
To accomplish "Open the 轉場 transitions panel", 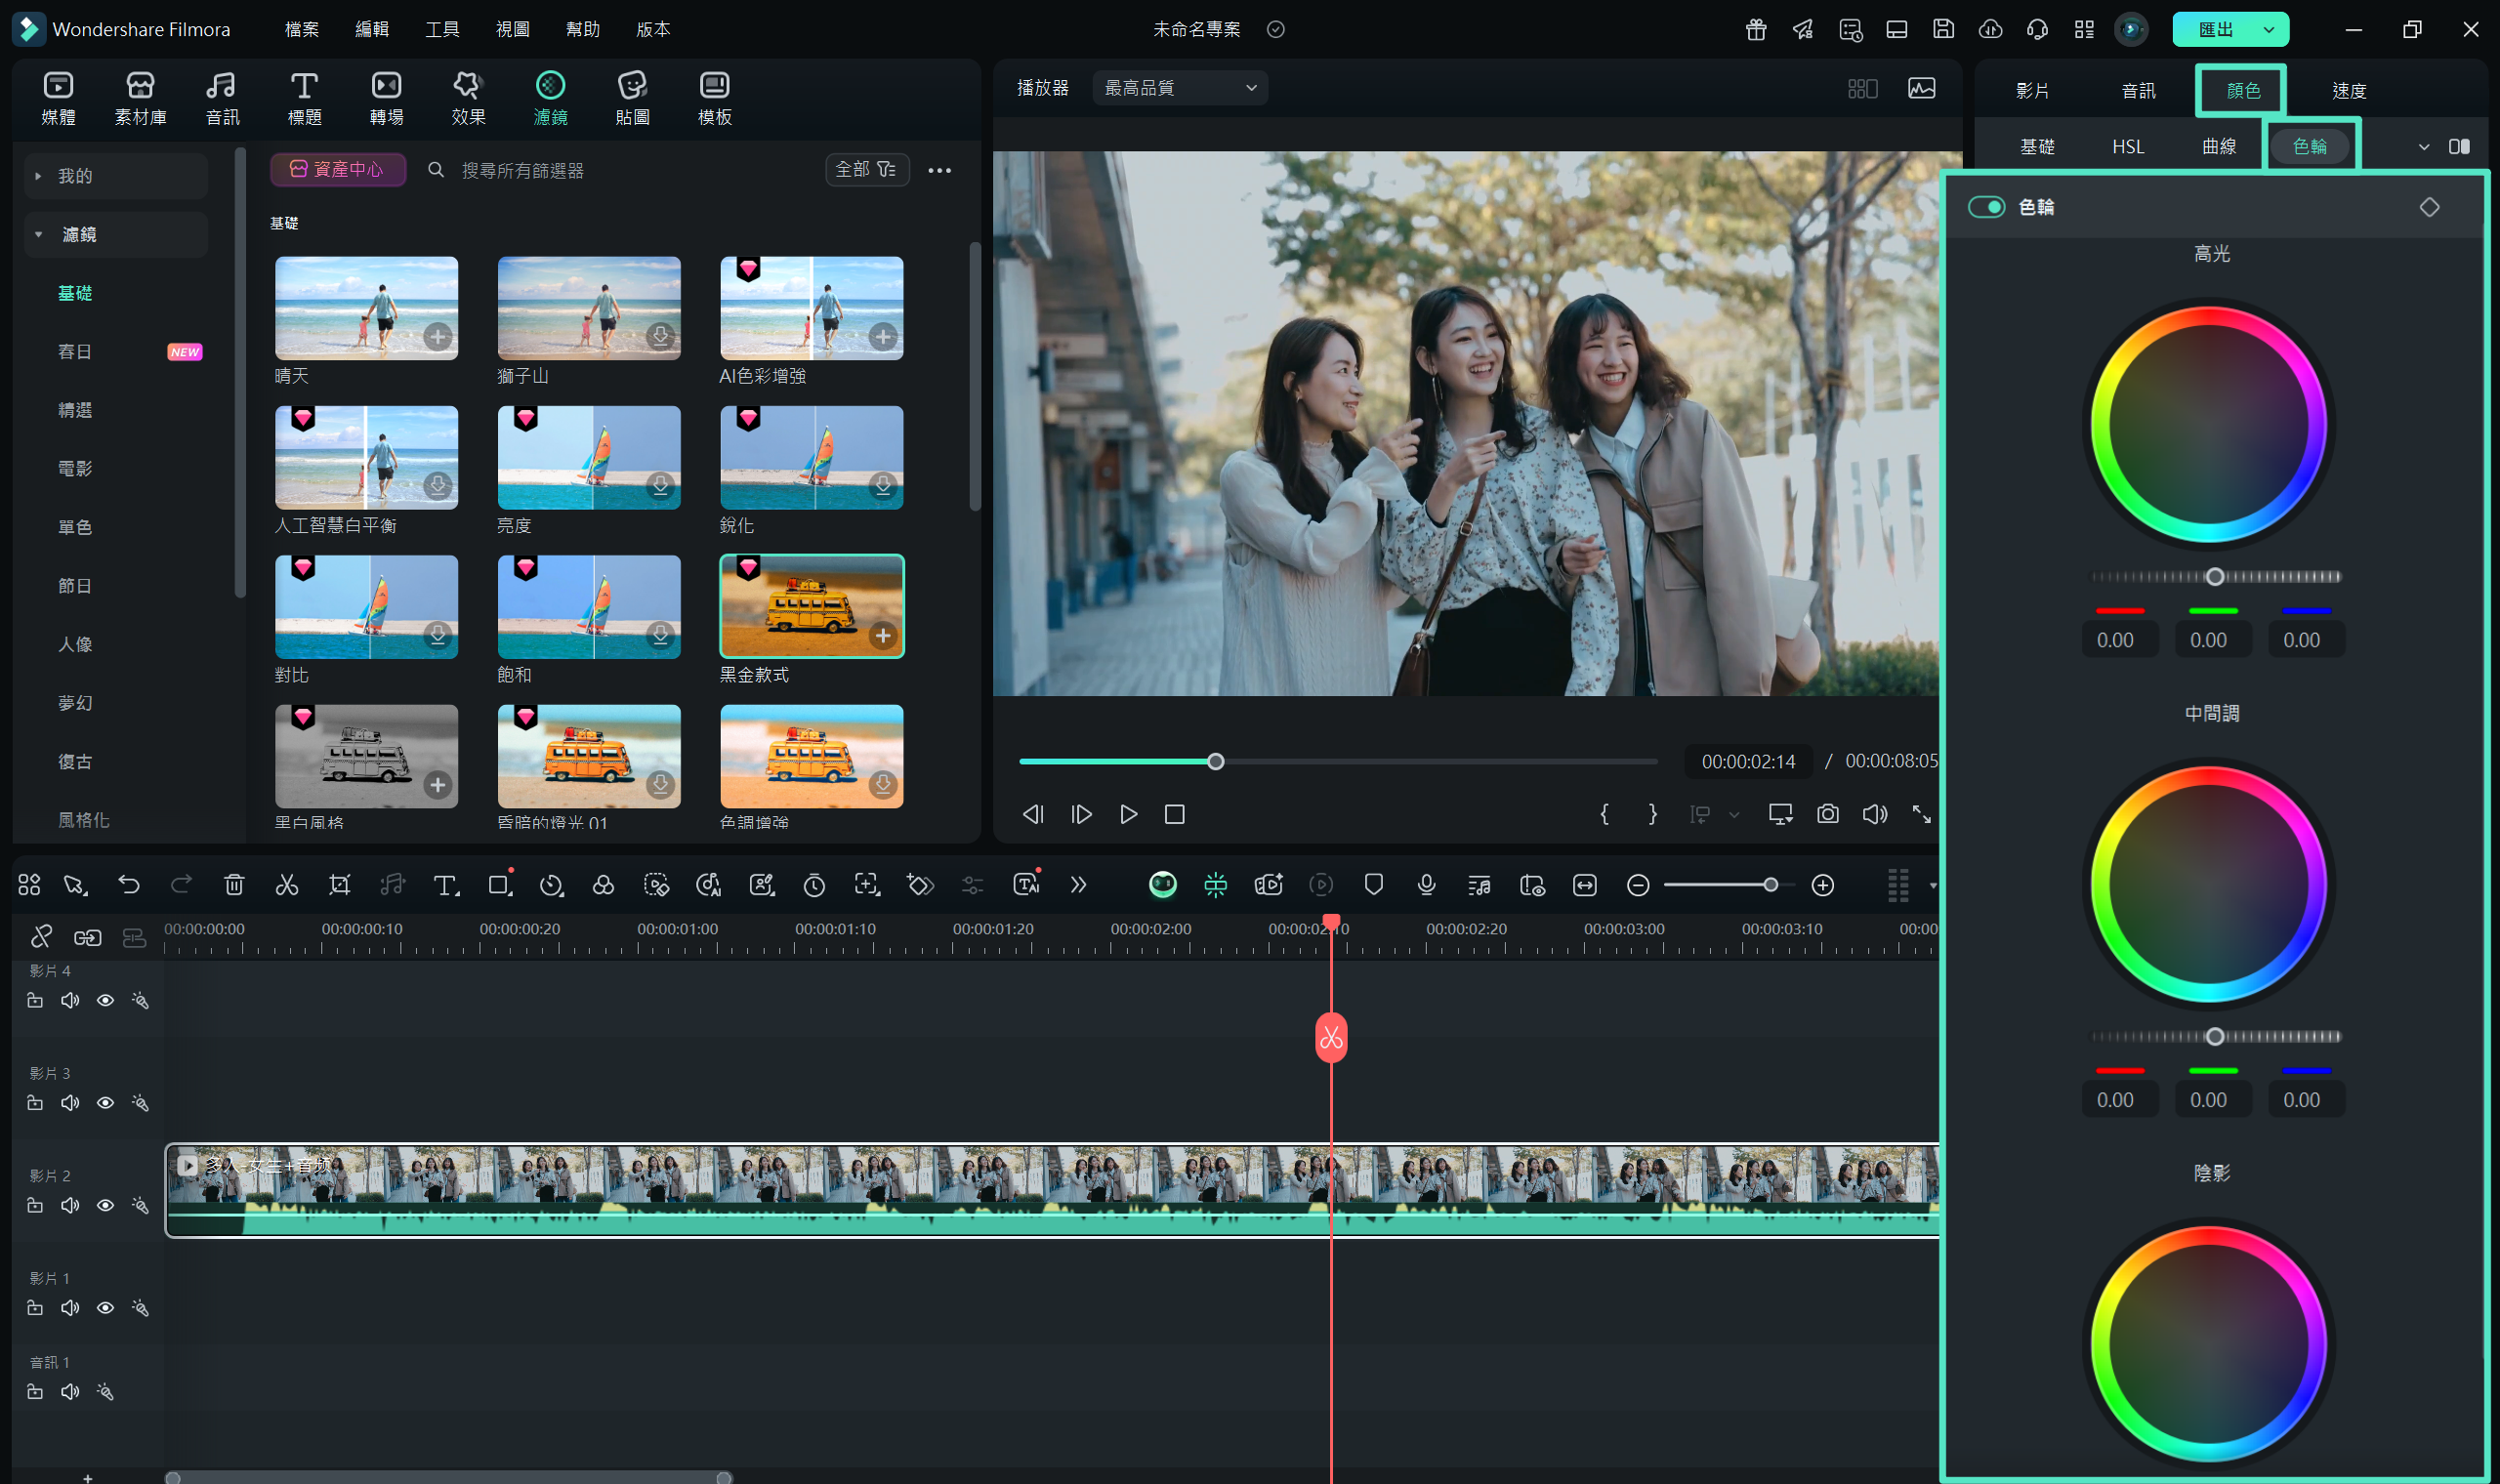I will [x=386, y=98].
